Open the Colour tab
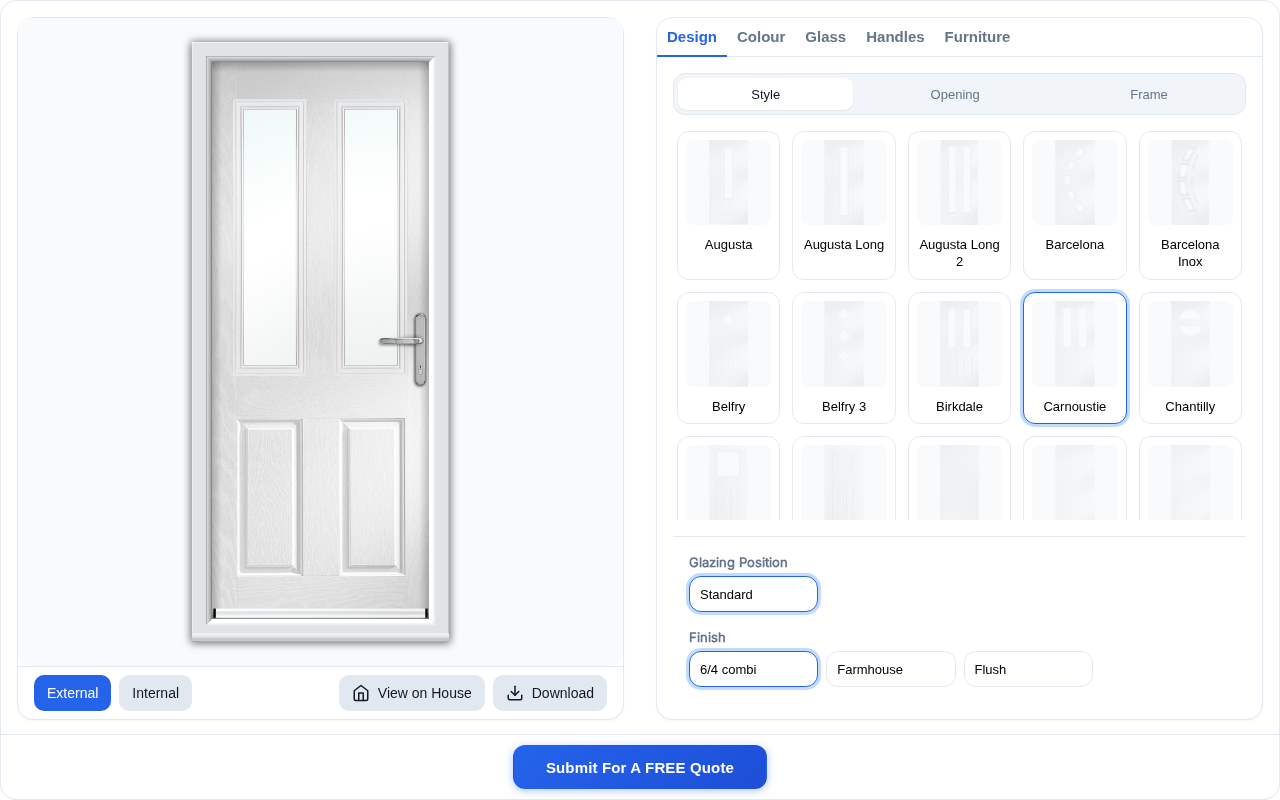The image size is (1280, 800). (x=761, y=37)
